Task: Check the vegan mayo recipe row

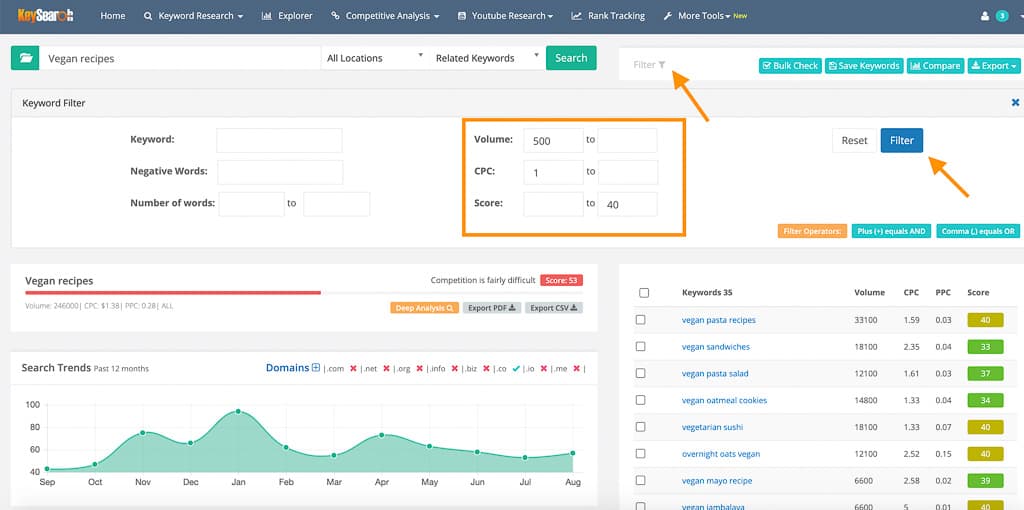Action: [641, 481]
